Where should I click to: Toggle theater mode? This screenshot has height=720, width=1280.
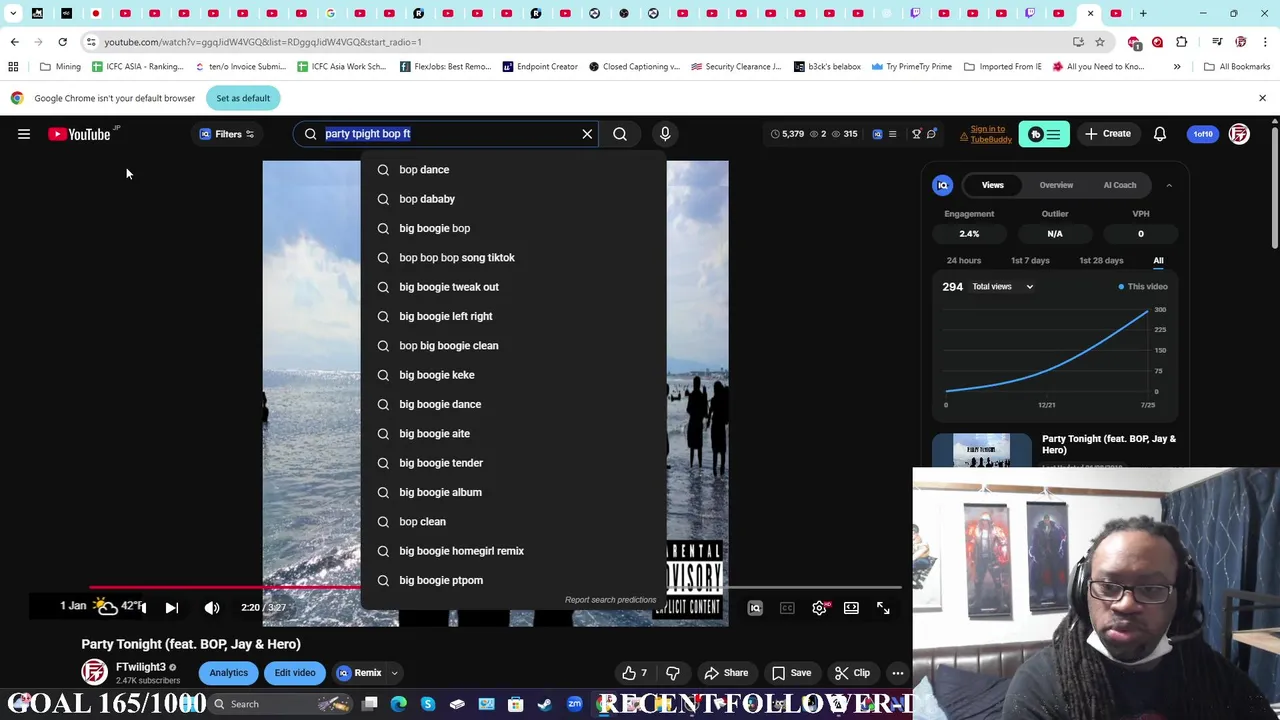tap(851, 608)
